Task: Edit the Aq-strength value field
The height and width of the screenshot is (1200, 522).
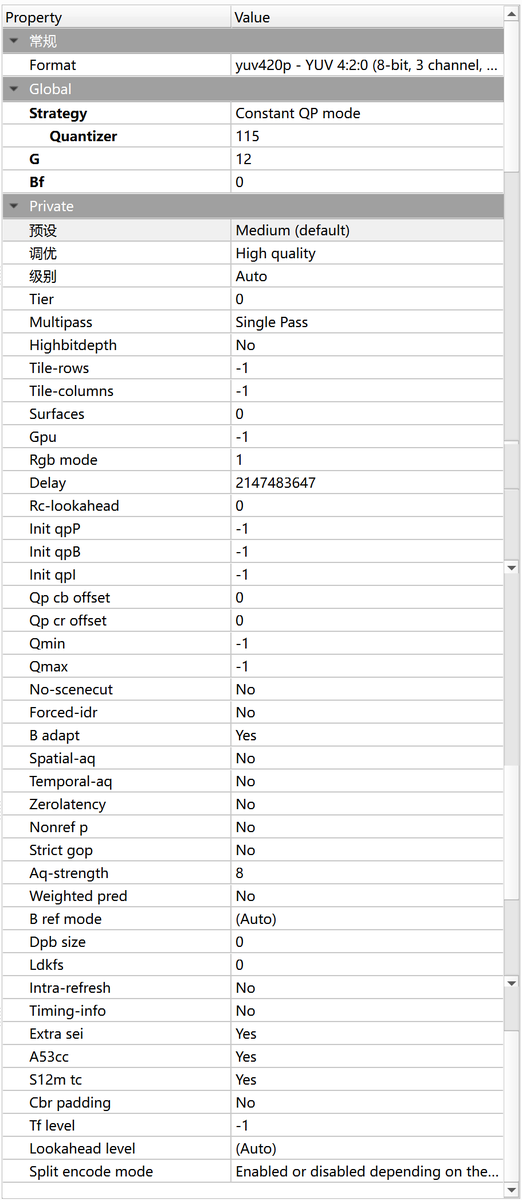Action: [x=367, y=873]
